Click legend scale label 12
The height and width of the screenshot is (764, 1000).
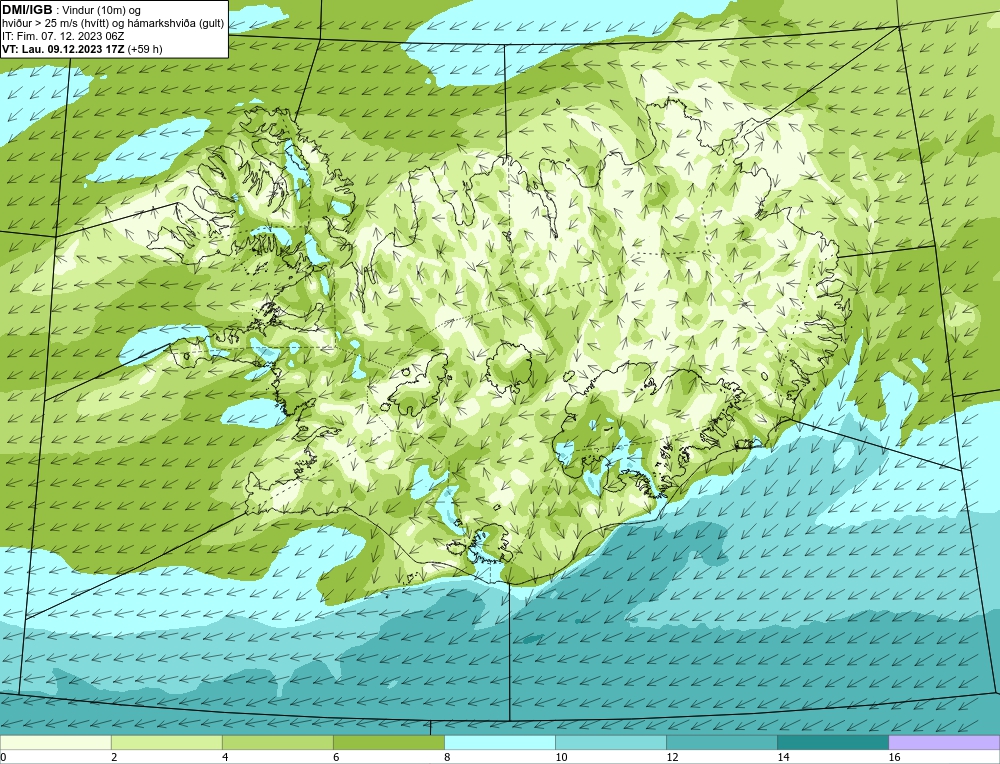tap(672, 757)
